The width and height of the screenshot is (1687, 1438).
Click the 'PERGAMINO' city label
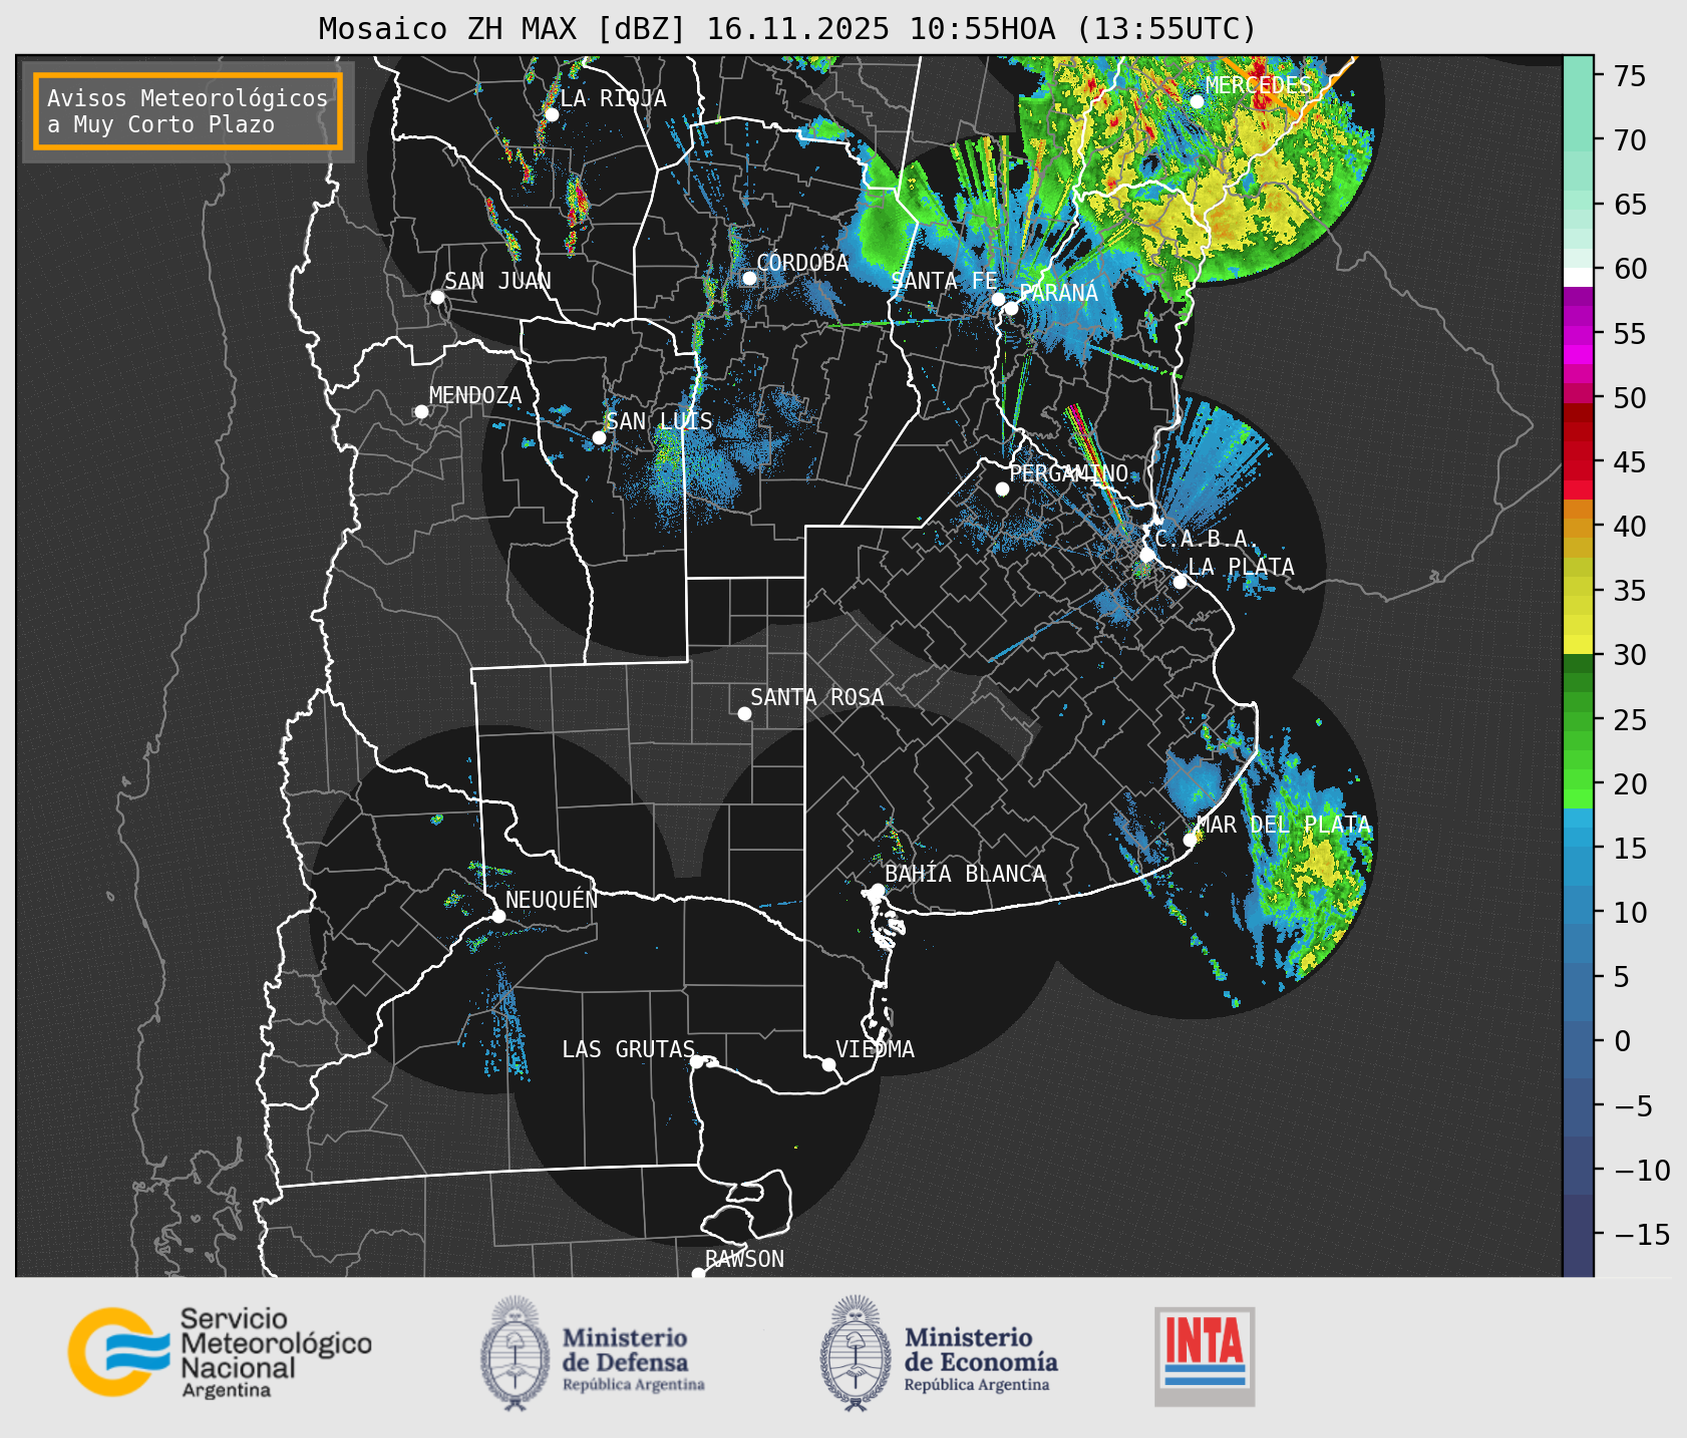(x=1069, y=473)
